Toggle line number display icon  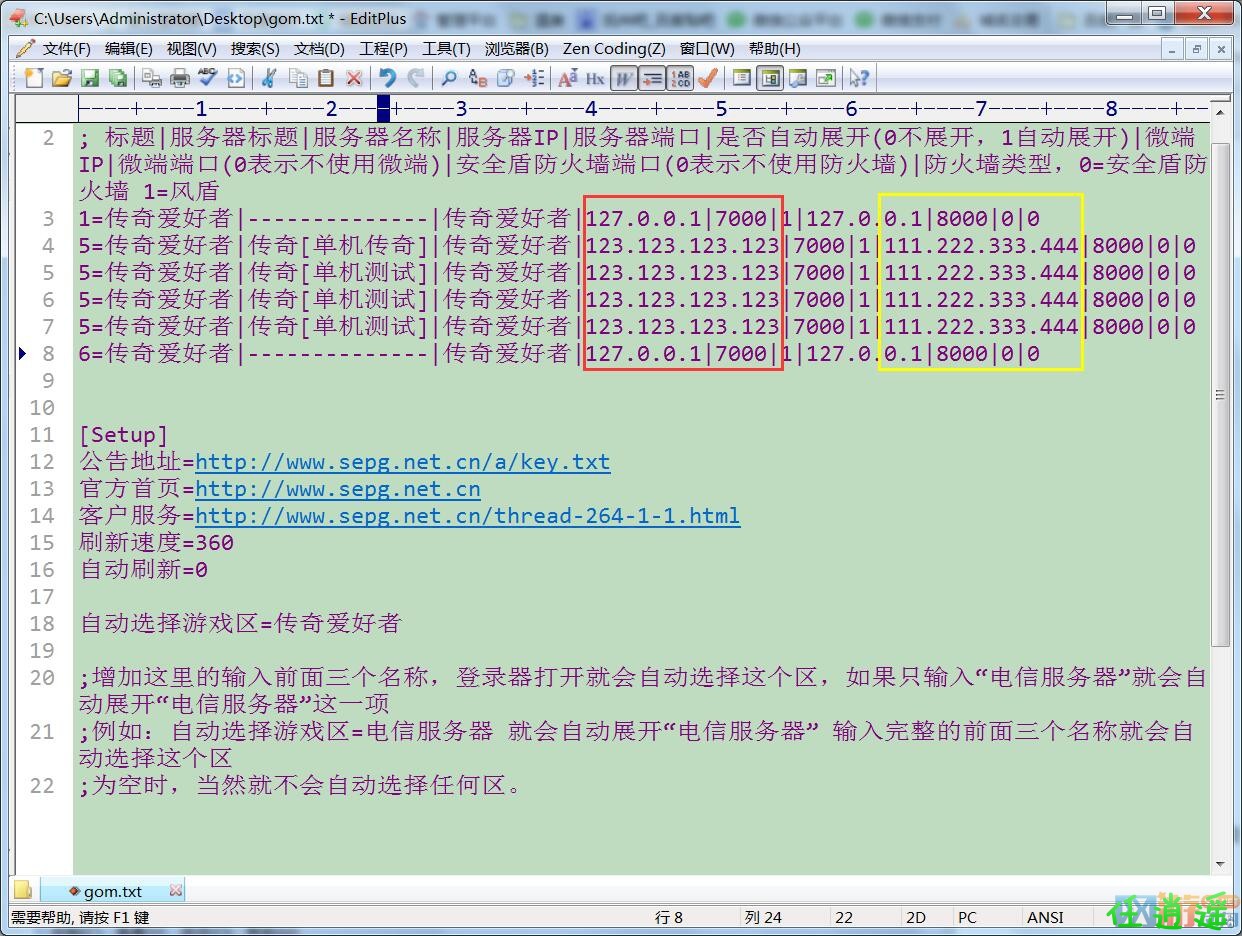point(680,78)
